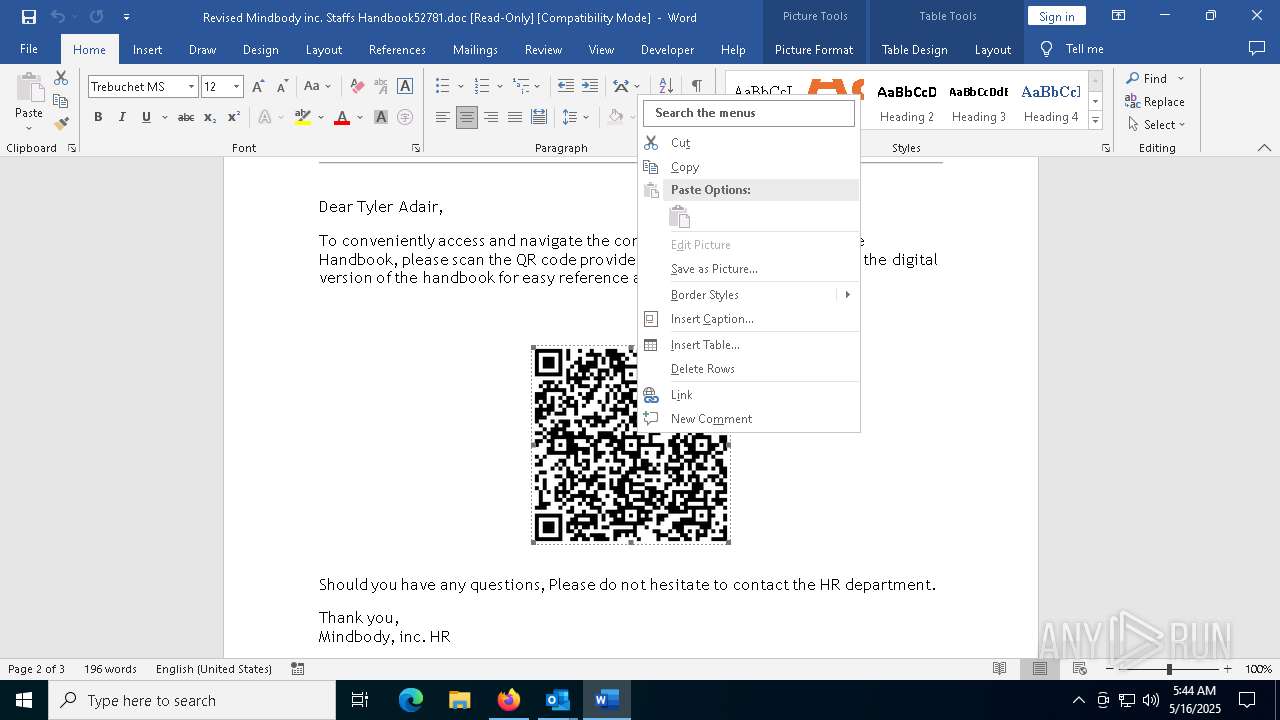
Task: Open the font name dropdown (Trebuchet MS)
Action: tap(191, 87)
